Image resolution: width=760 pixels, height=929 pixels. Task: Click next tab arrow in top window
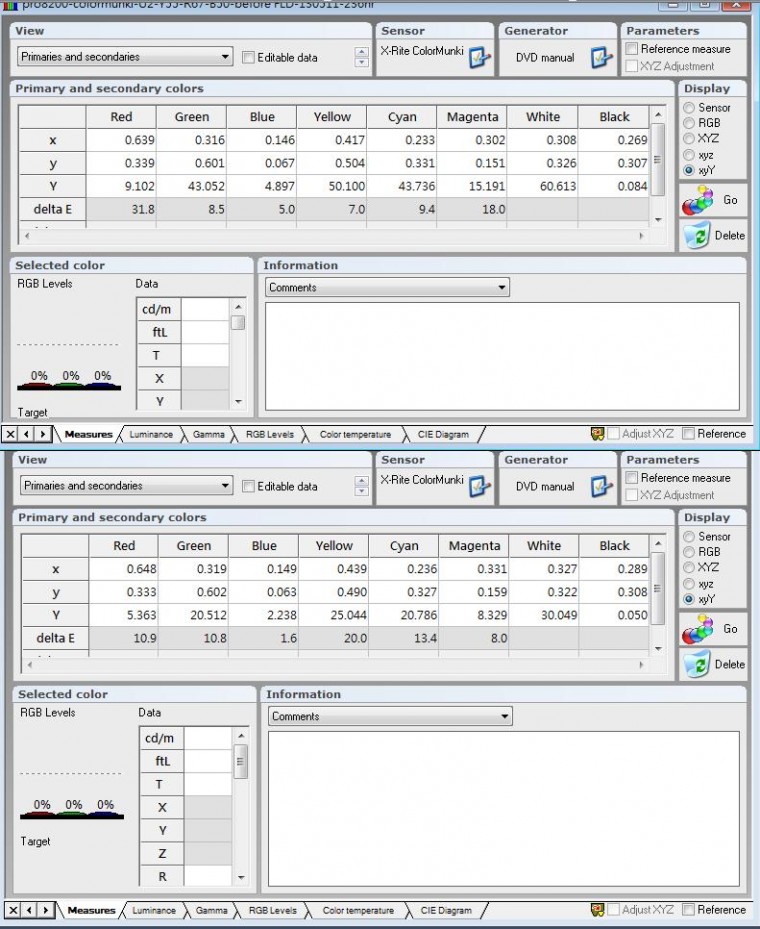point(42,434)
